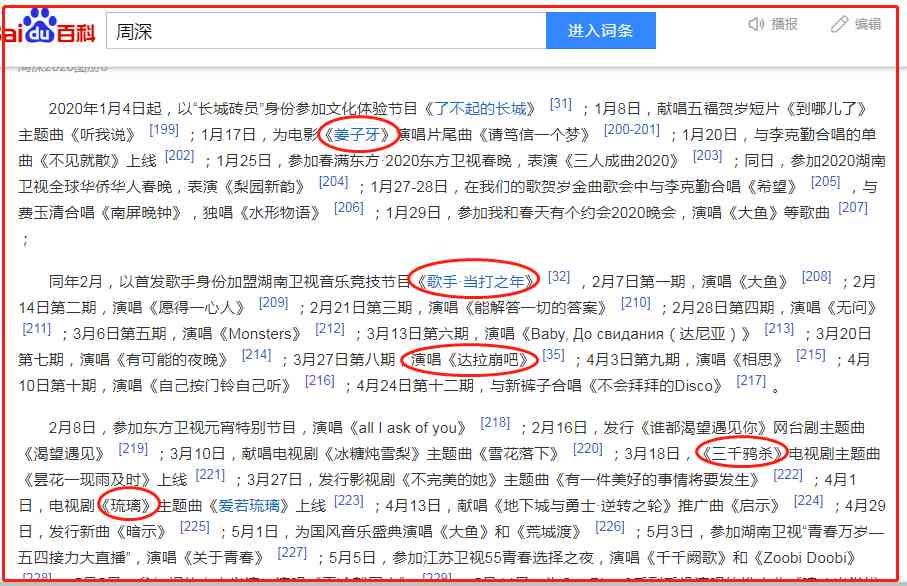Screen dimensions: 907x586
Task: Click citation reference [223]
Action: point(349,500)
